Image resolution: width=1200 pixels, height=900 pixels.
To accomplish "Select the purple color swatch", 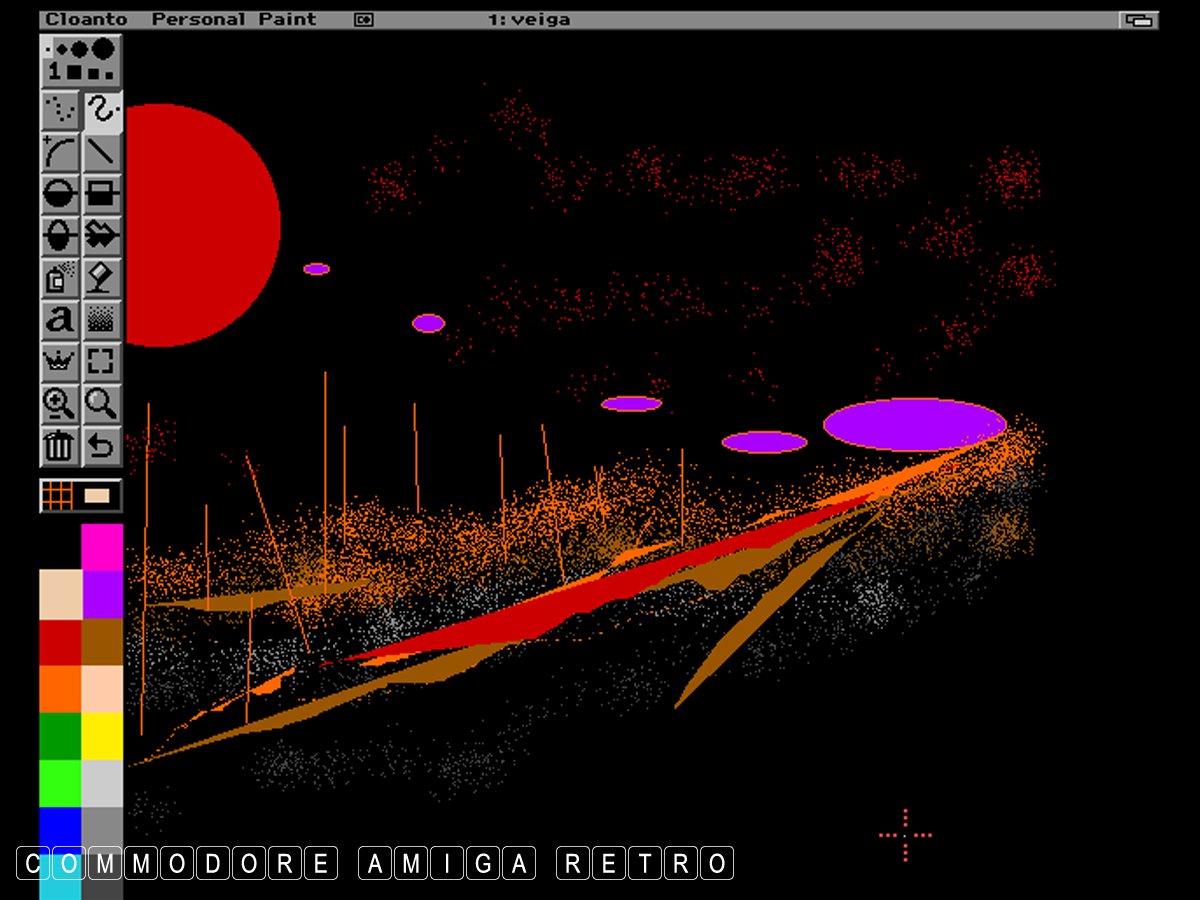I will point(102,594).
